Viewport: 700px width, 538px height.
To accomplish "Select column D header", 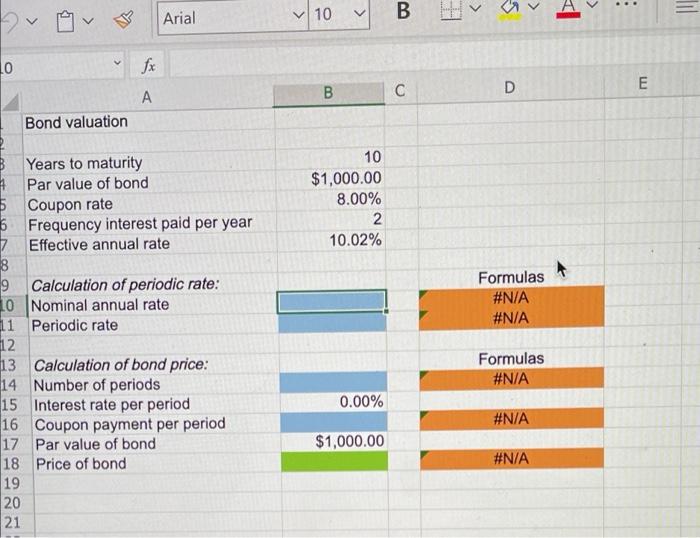I will tap(509, 88).
